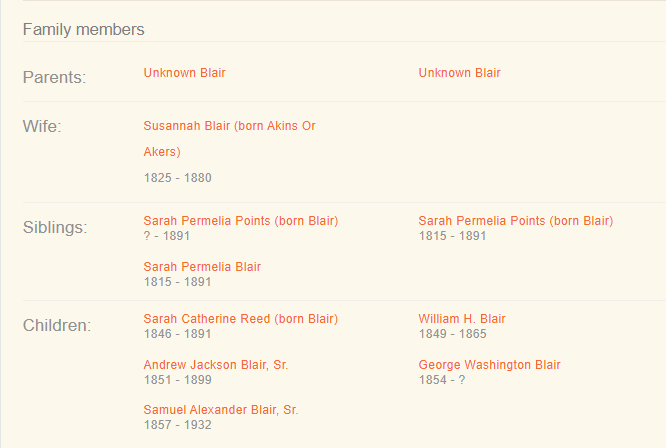Click the 1857 - 1932 dates under Samuel
Viewport: 666px width, 448px height.
[178, 425]
